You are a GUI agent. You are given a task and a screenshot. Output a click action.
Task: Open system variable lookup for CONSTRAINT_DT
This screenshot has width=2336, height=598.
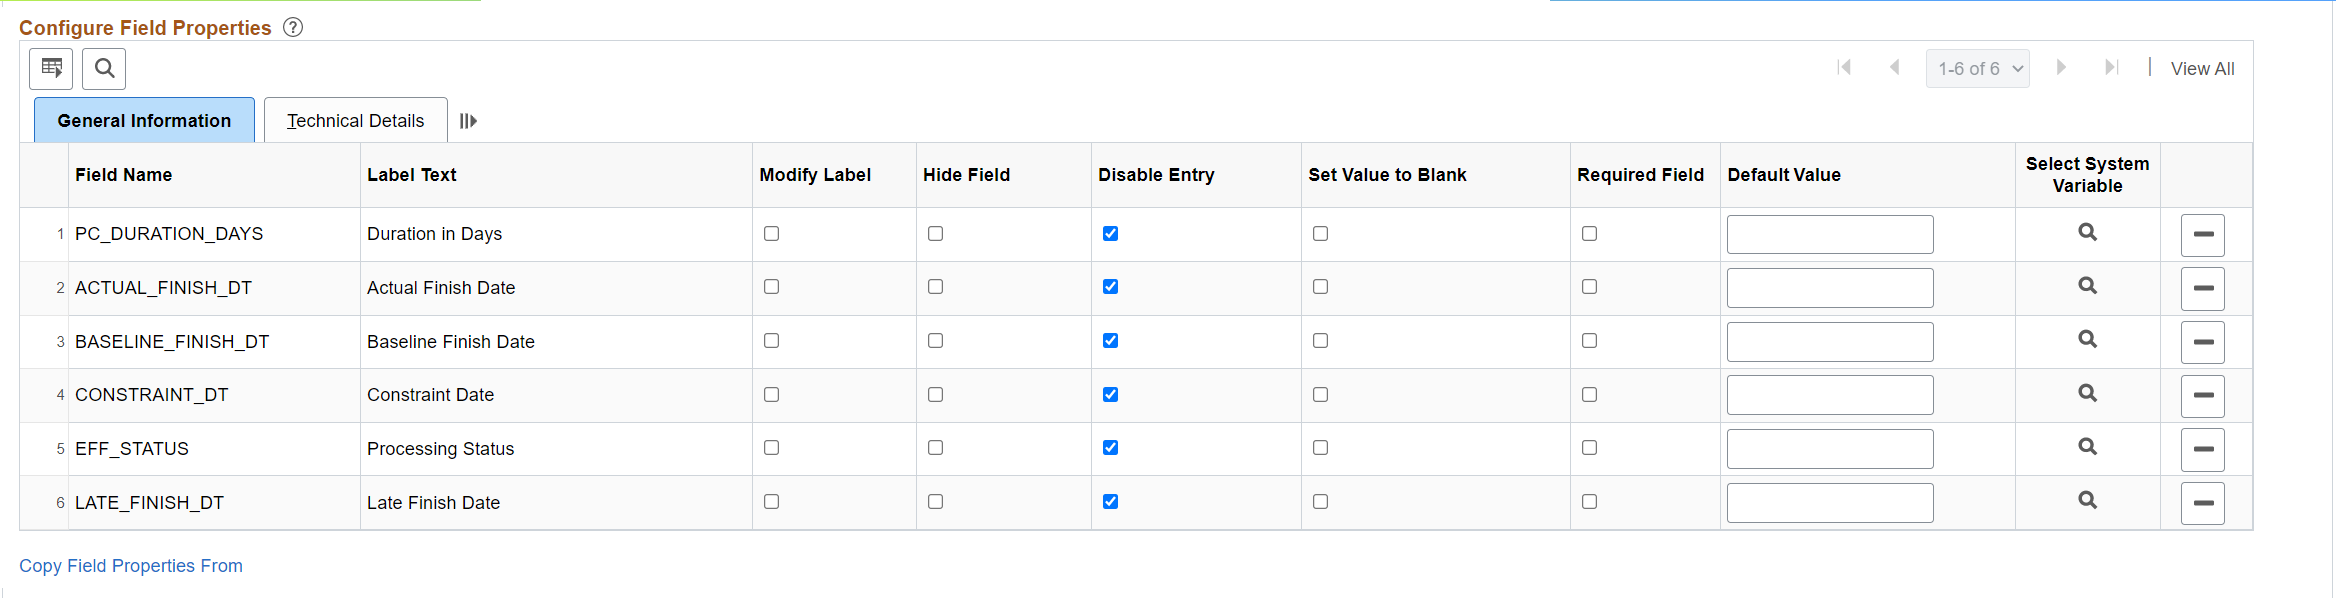(2087, 393)
